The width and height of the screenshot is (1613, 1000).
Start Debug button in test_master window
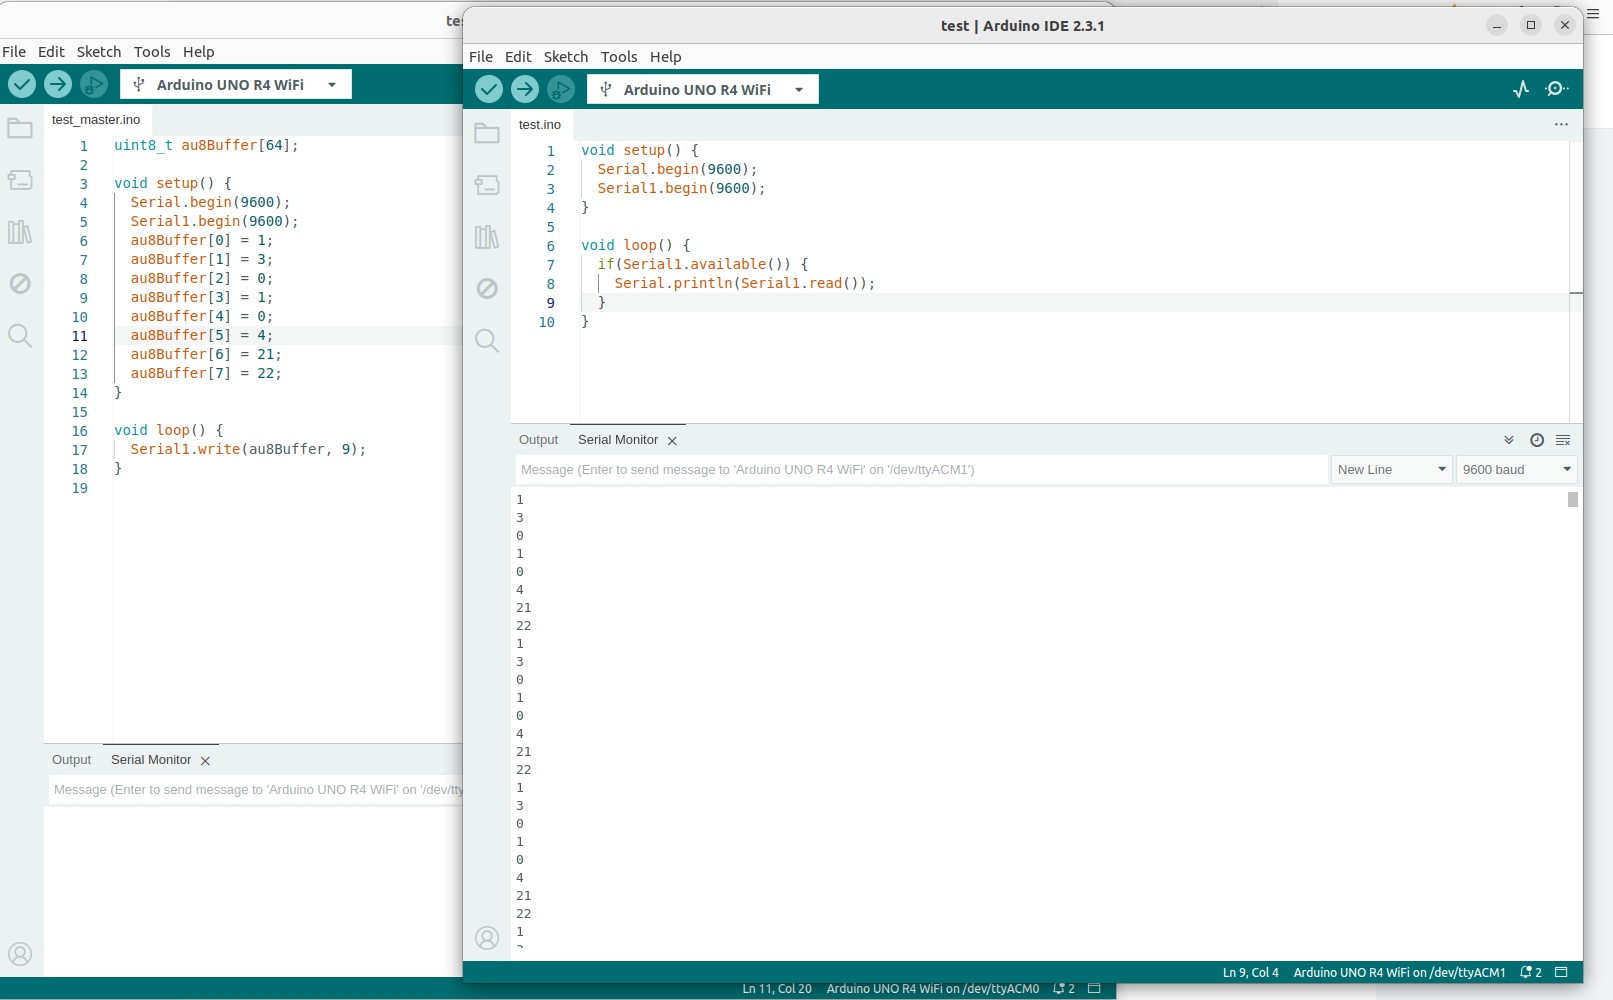(94, 84)
